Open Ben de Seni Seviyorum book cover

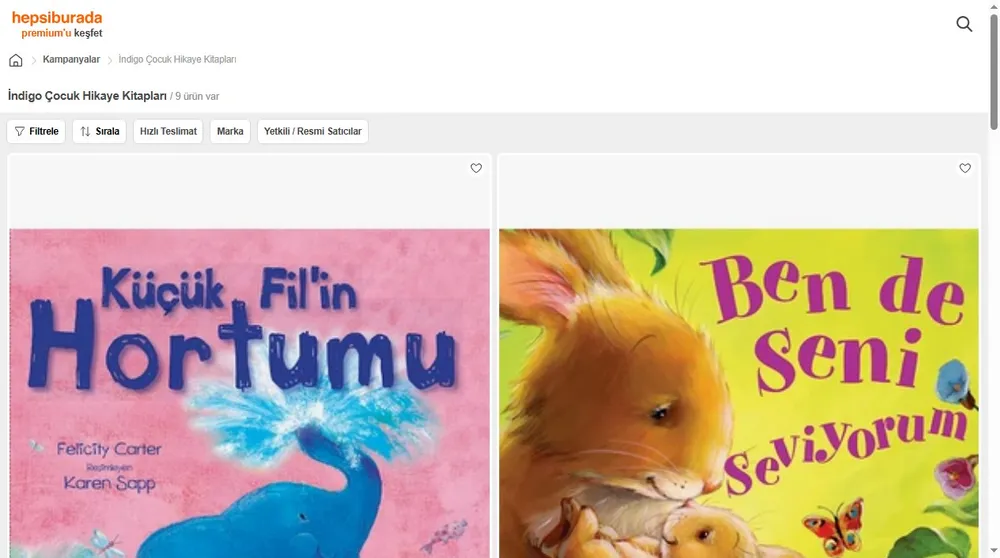point(739,393)
